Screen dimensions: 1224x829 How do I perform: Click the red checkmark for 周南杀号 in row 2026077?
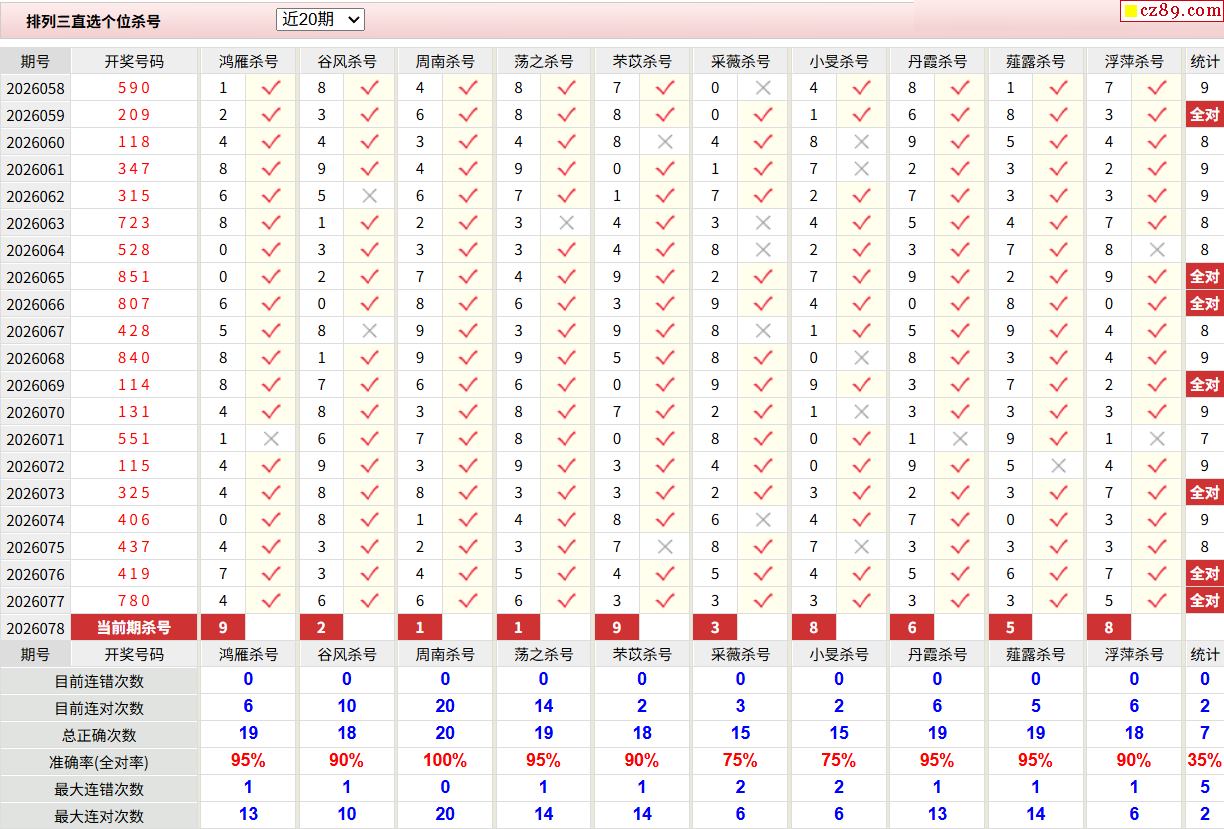point(468,601)
